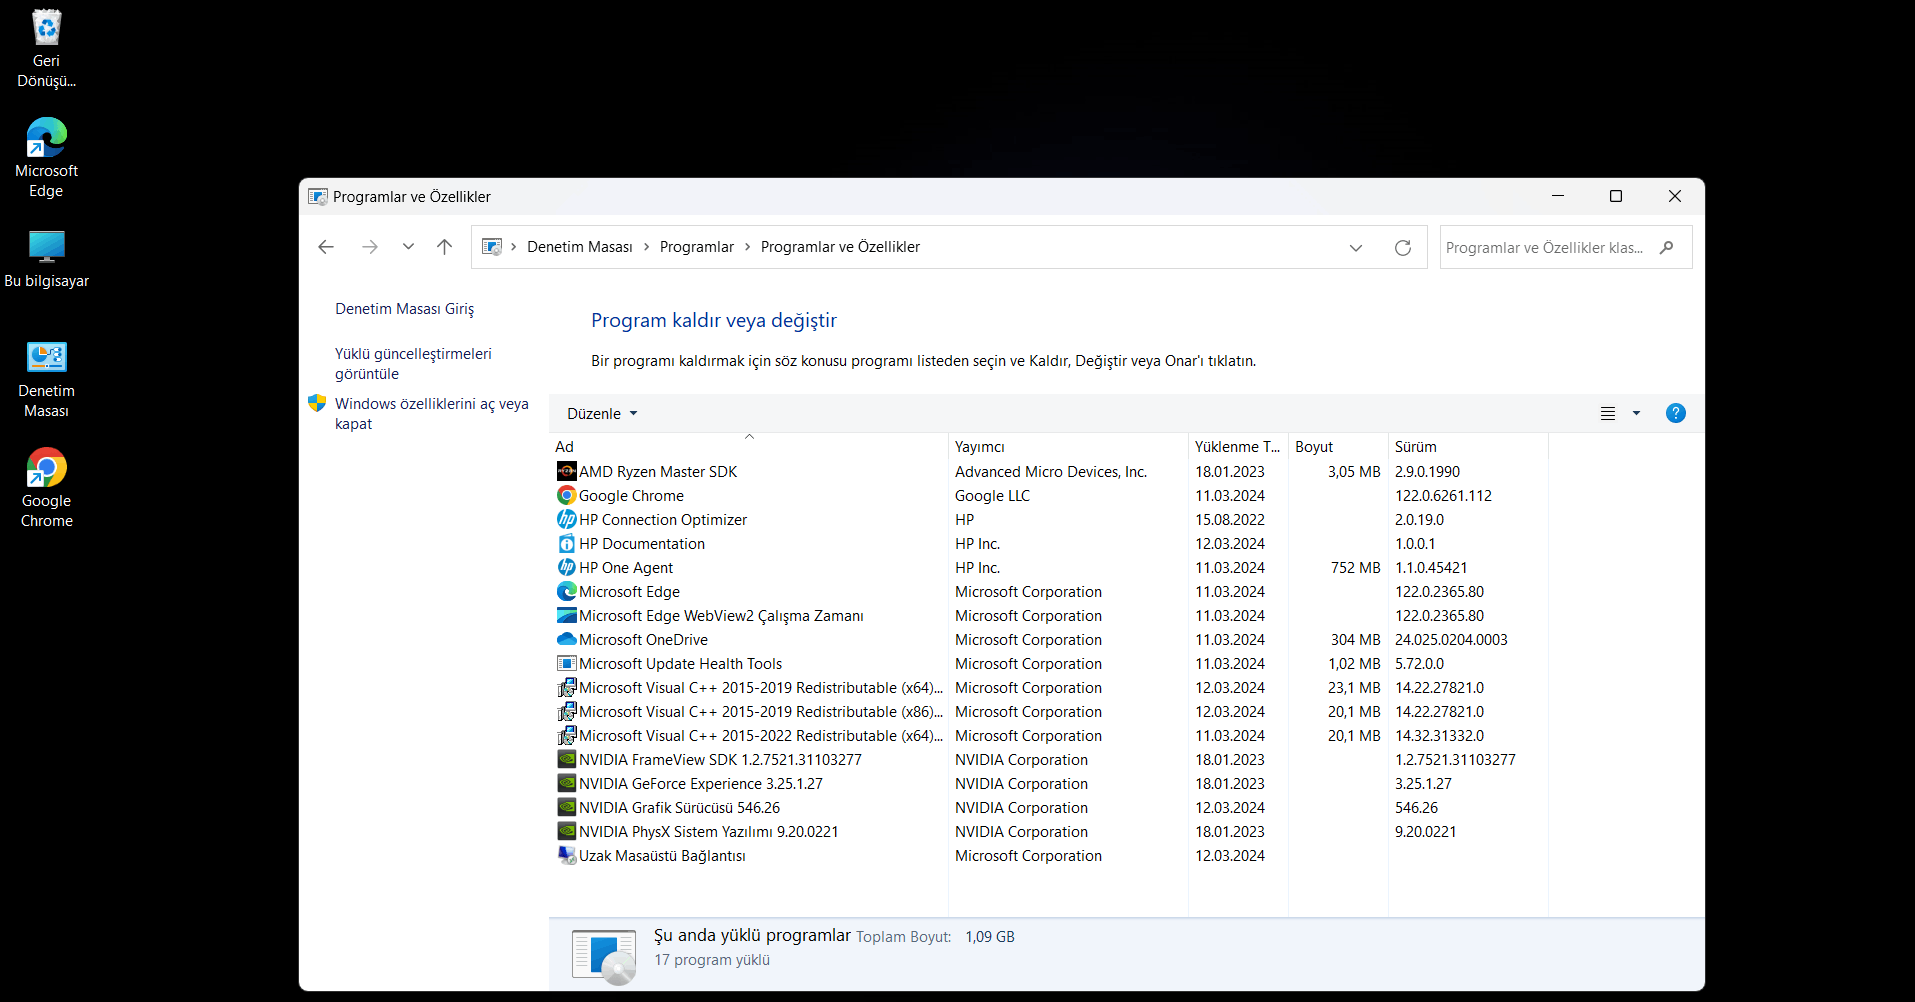This screenshot has height=1002, width=1915.
Task: Select the Google Chrome desktop shortcut
Action: click(x=46, y=488)
